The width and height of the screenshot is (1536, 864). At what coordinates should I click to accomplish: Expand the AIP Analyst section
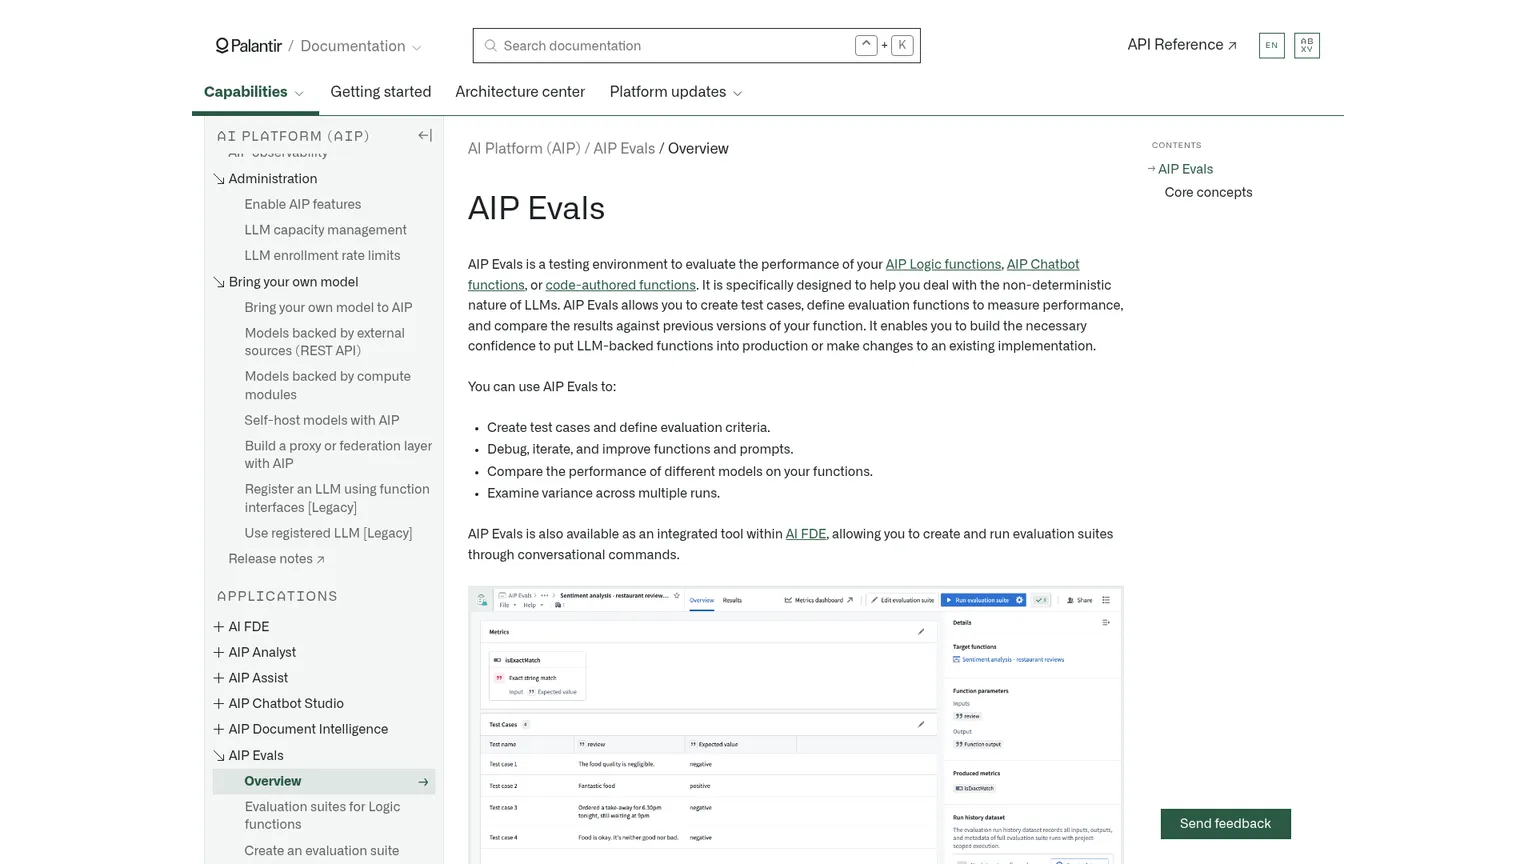pyautogui.click(x=219, y=653)
